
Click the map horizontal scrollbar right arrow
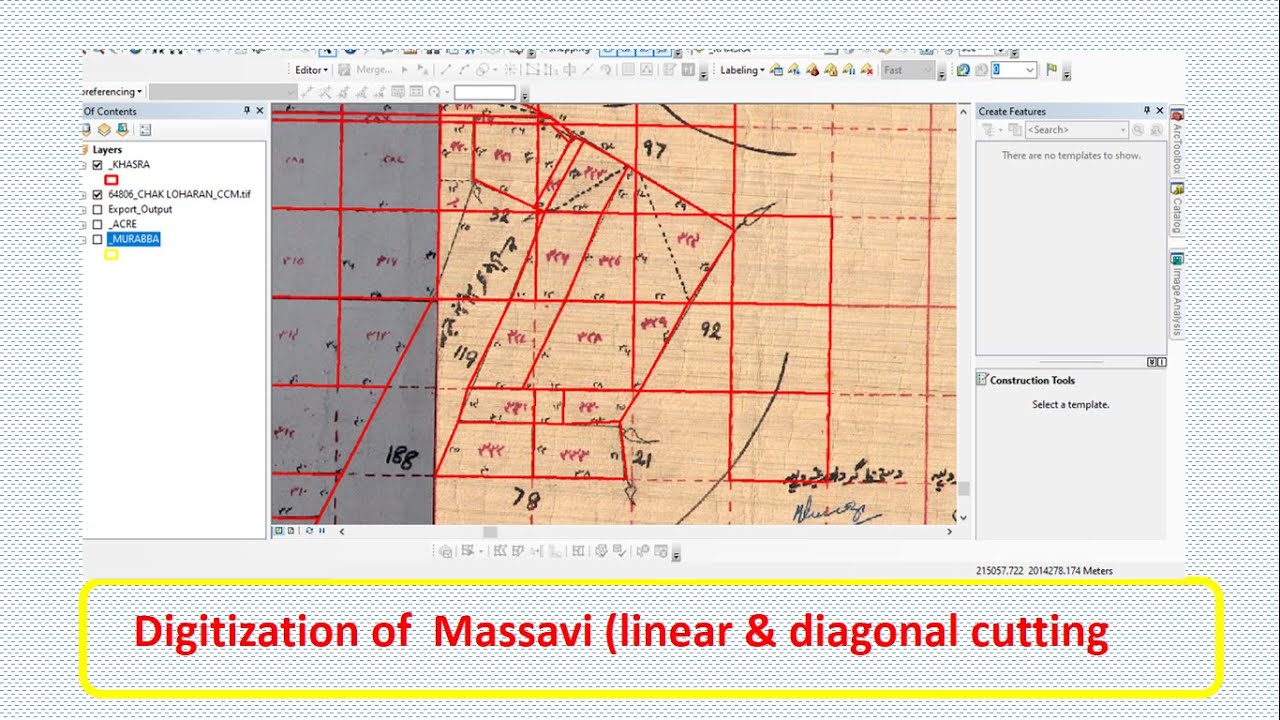[951, 532]
